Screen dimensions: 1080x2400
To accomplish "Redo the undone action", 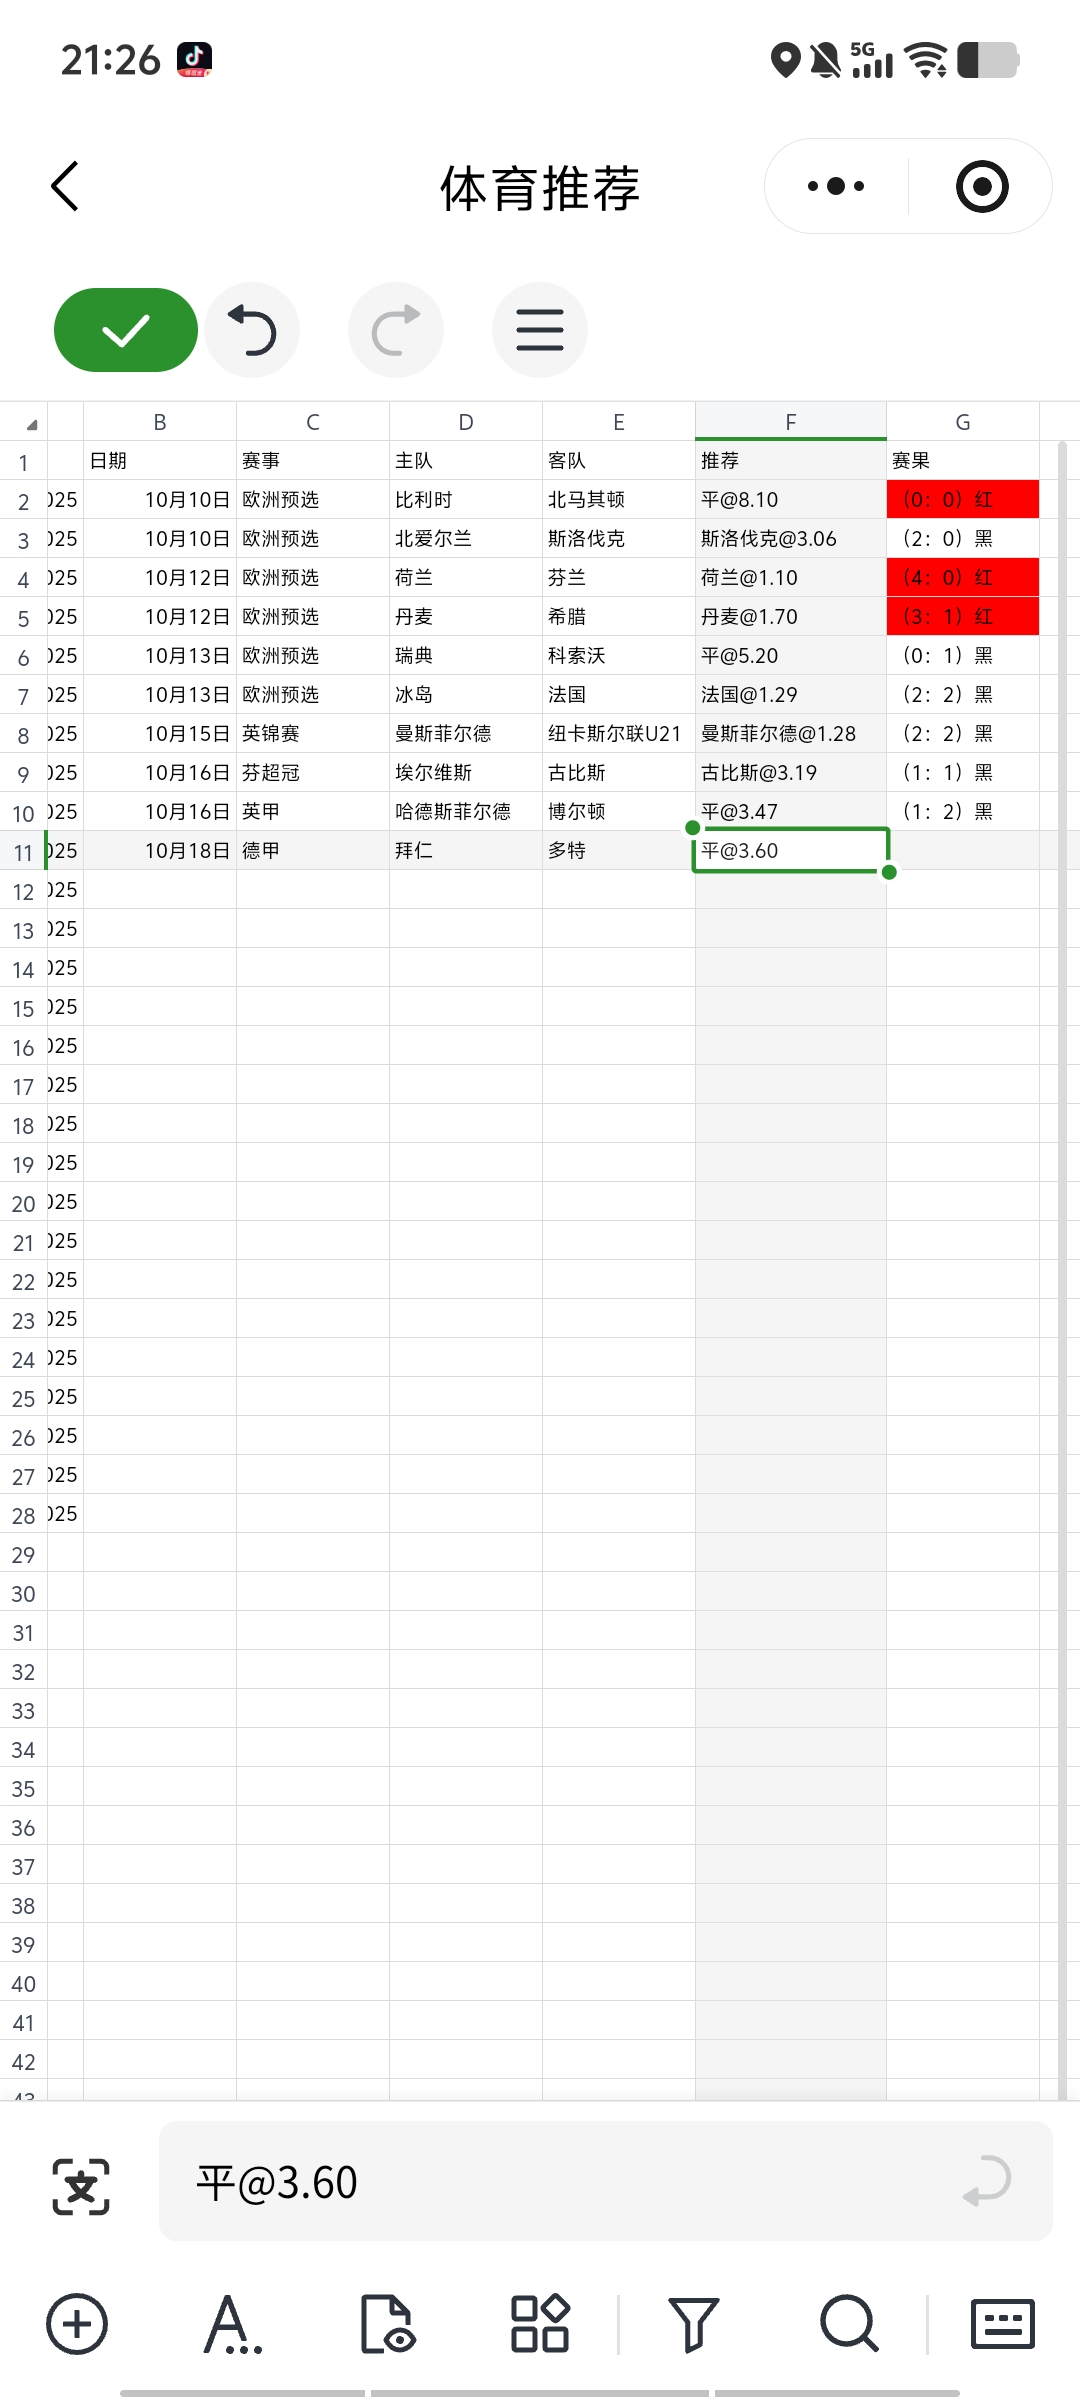I will (x=396, y=330).
